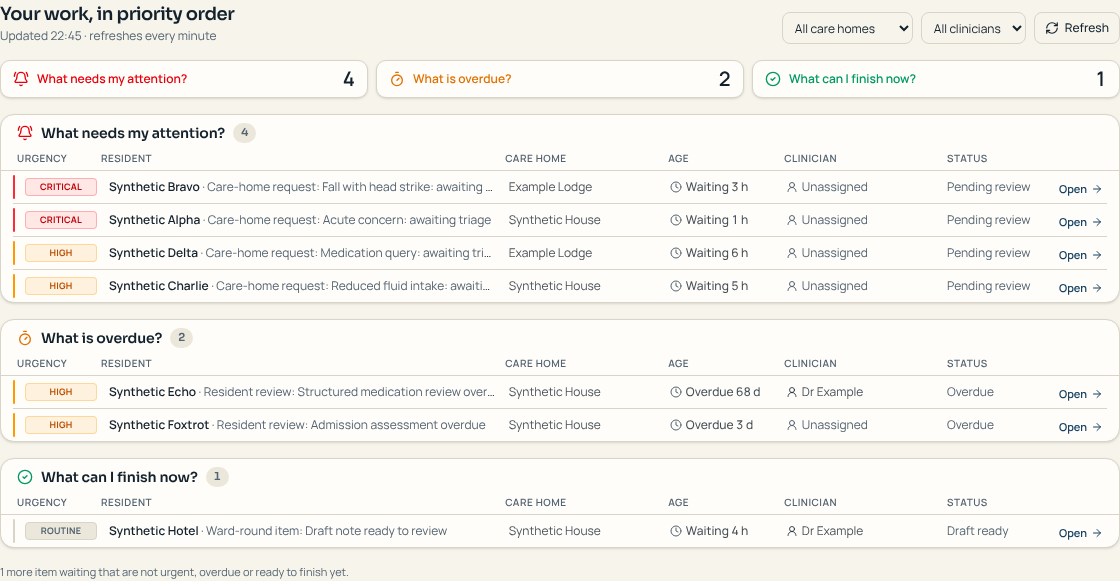Click person icon beside Dr Example for Synthetic Hotel
Screen dimensions: 1120x581
[791, 531]
